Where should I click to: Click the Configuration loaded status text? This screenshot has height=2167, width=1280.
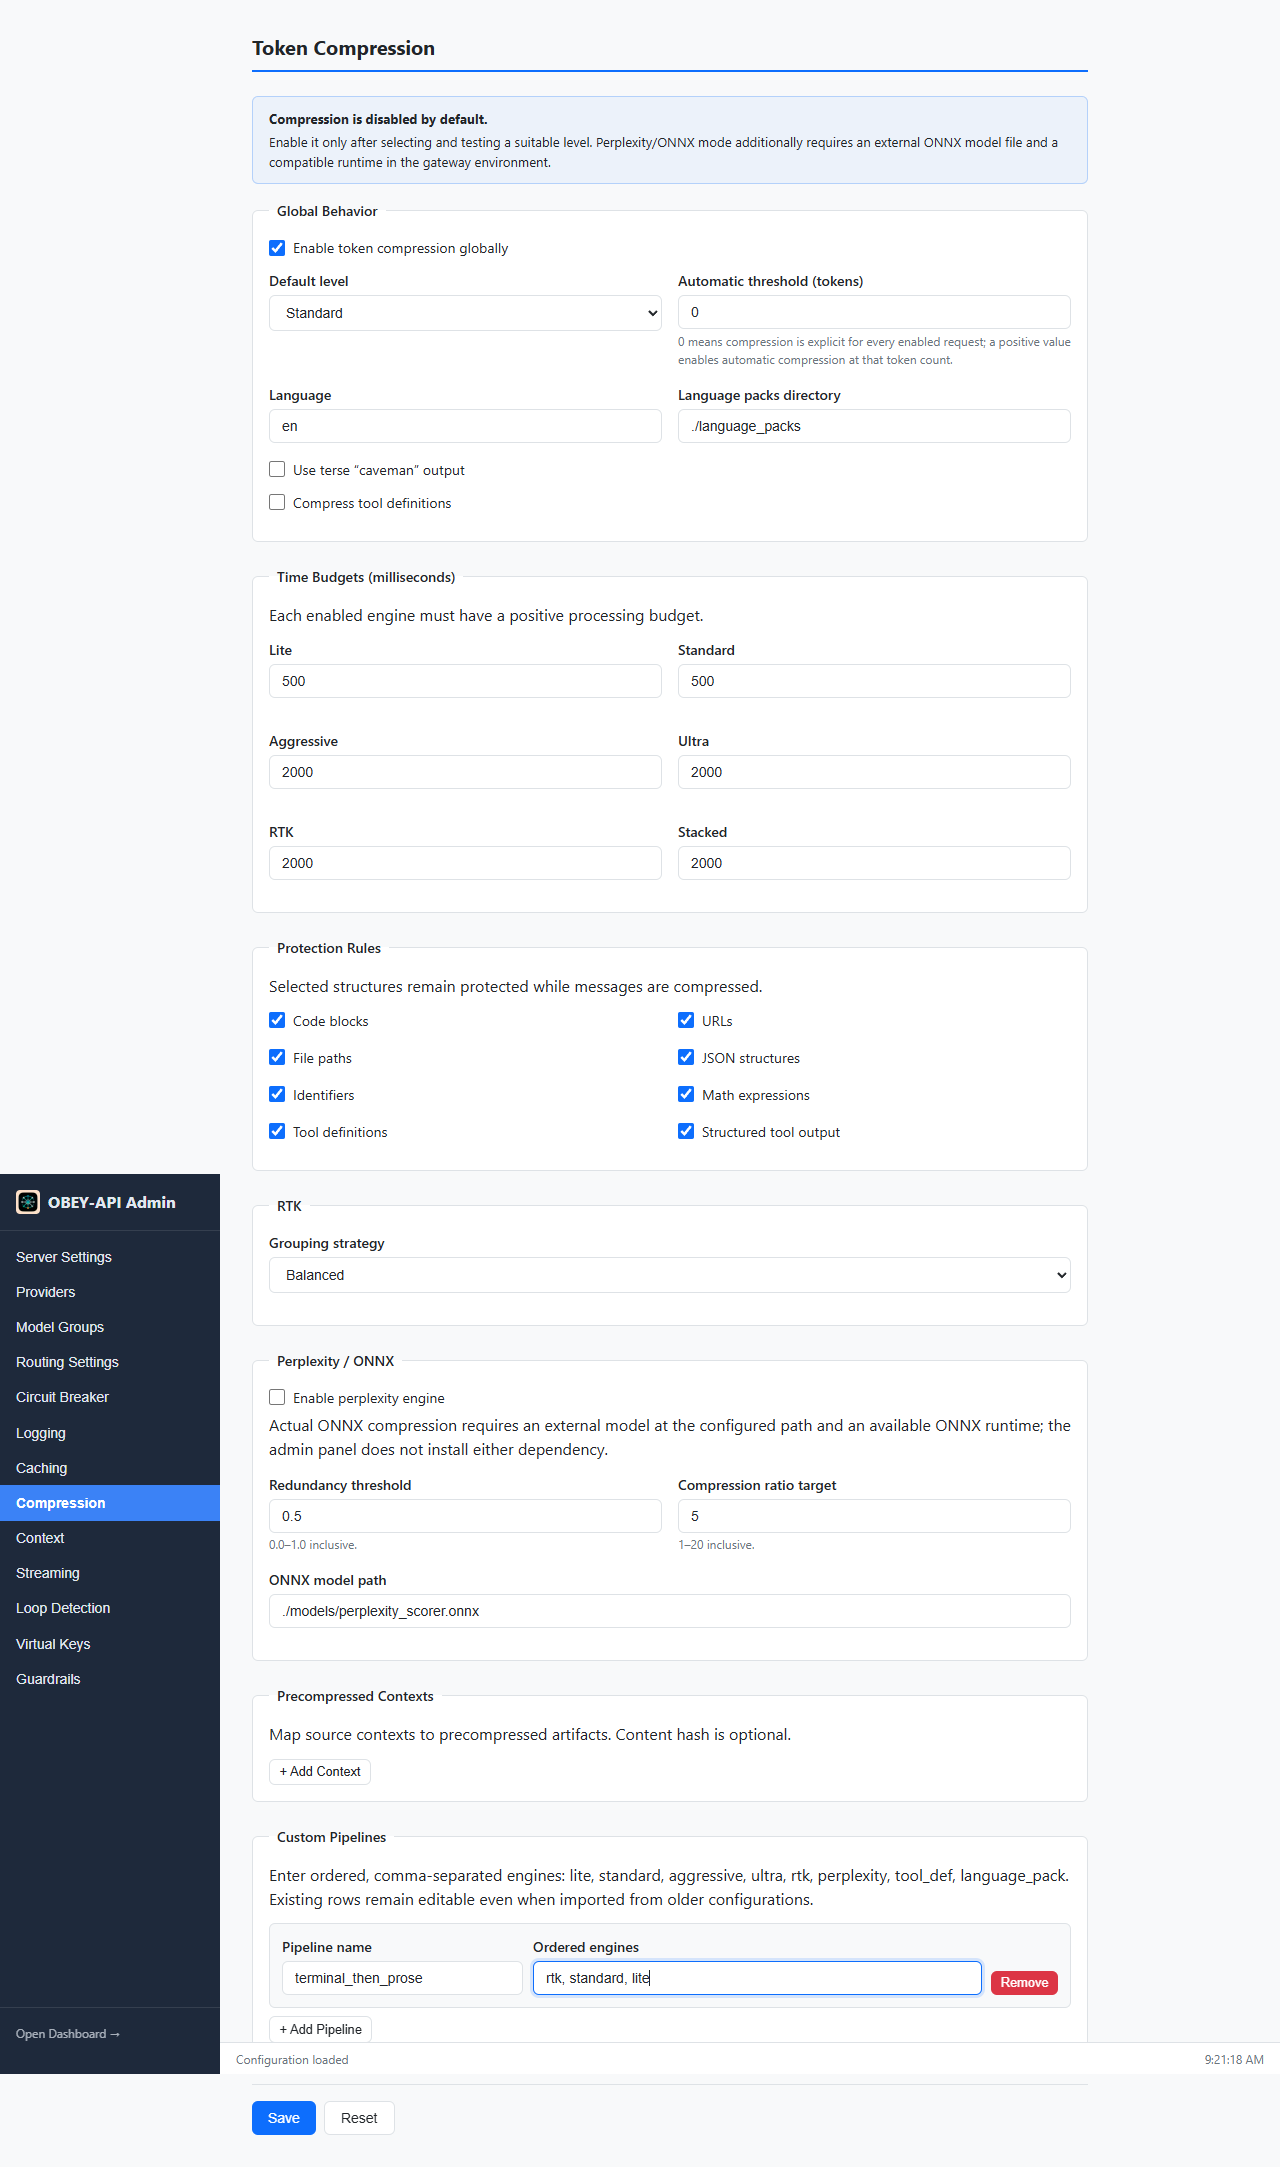(x=292, y=2060)
